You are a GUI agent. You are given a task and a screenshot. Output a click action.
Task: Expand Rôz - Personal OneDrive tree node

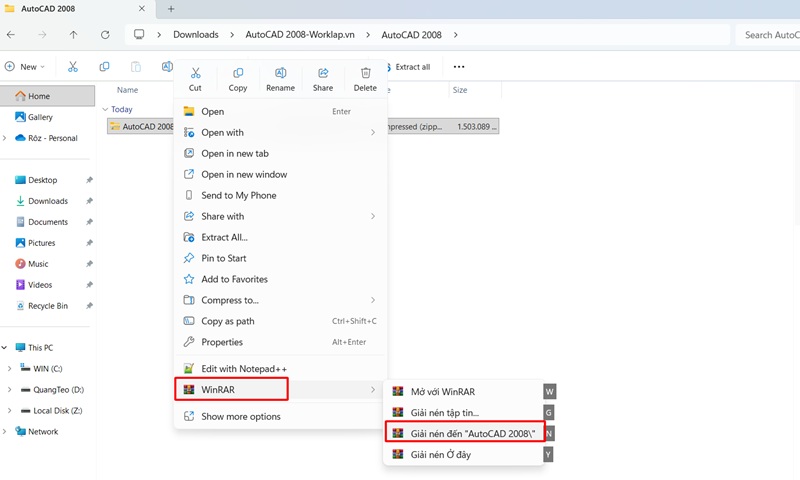(x=5, y=138)
